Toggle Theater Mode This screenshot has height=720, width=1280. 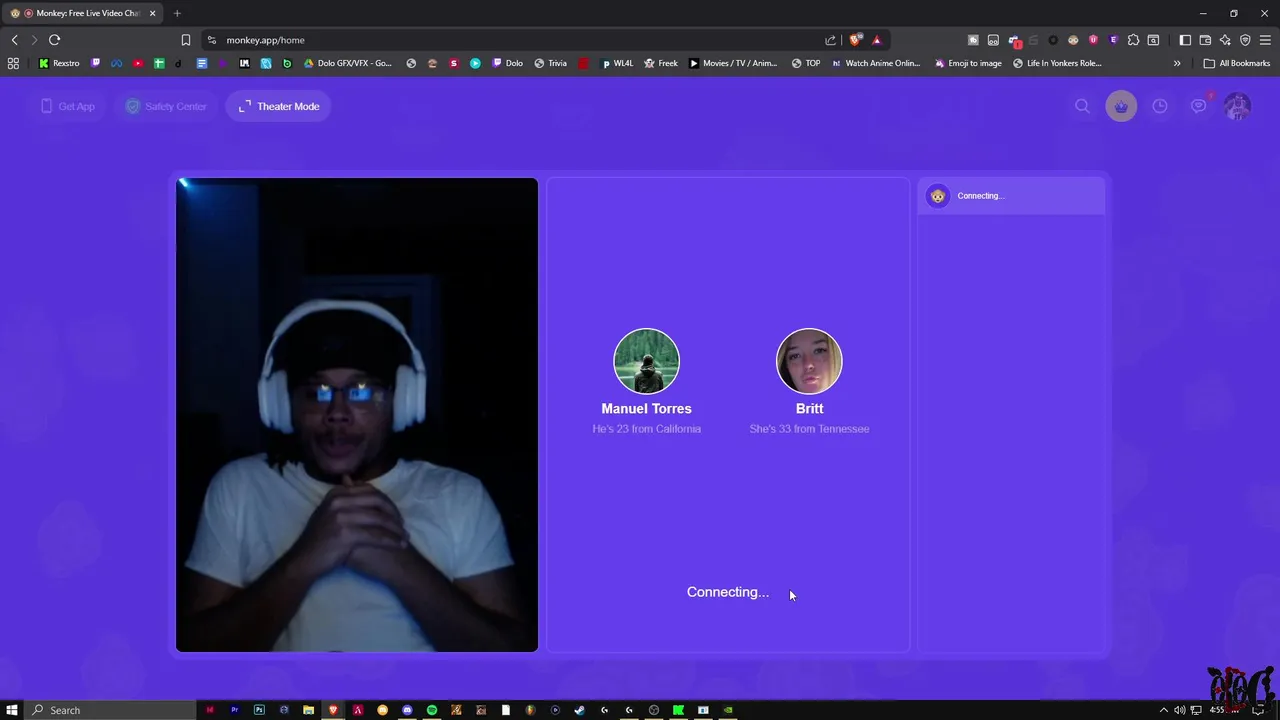click(x=278, y=106)
